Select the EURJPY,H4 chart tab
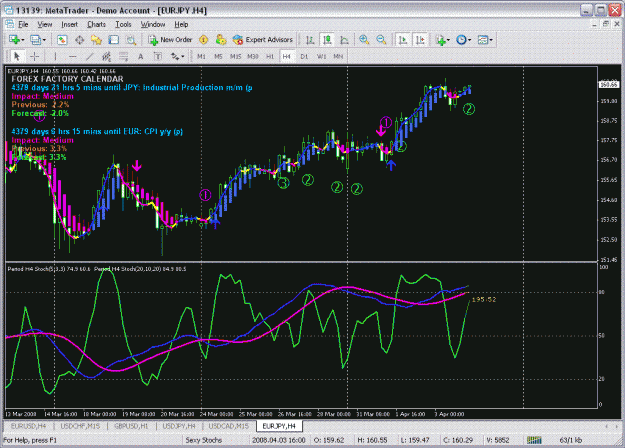The image size is (625, 448). tap(279, 426)
